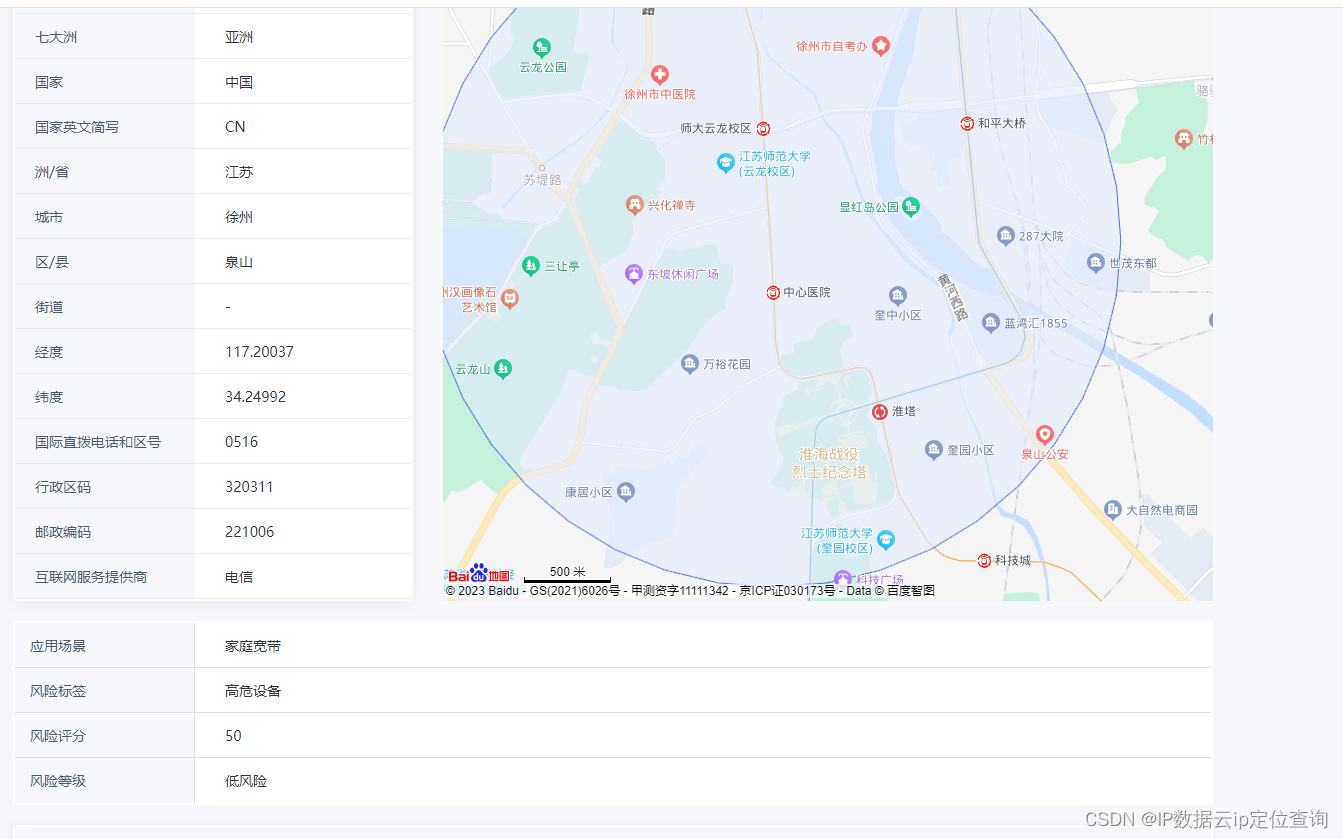The image size is (1343, 839).
Task: Click the 和平大桥 metro station icon
Action: coord(967,123)
